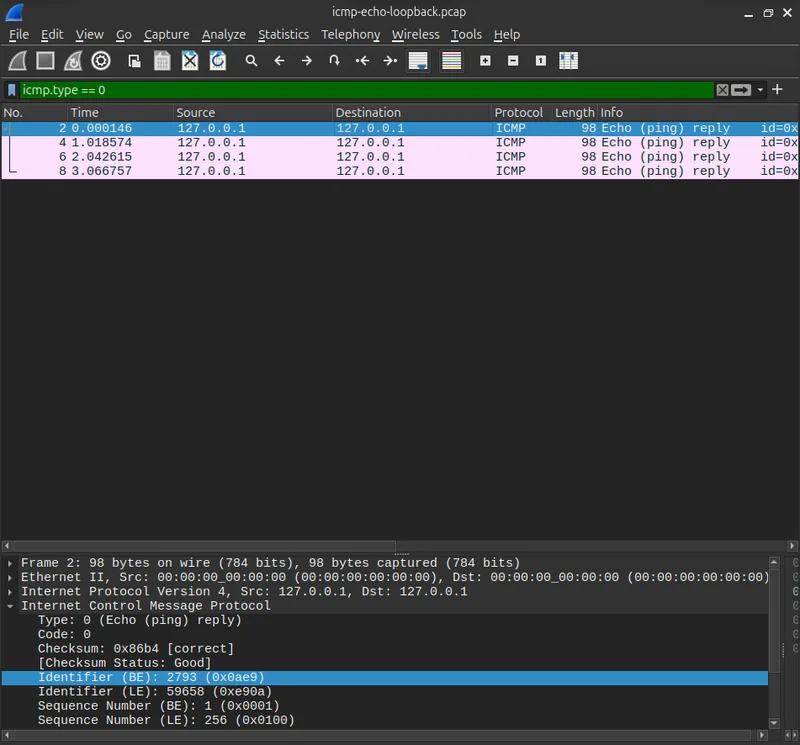Zoom out the main window text
Viewport: 800px width, 745px height.
(x=513, y=61)
